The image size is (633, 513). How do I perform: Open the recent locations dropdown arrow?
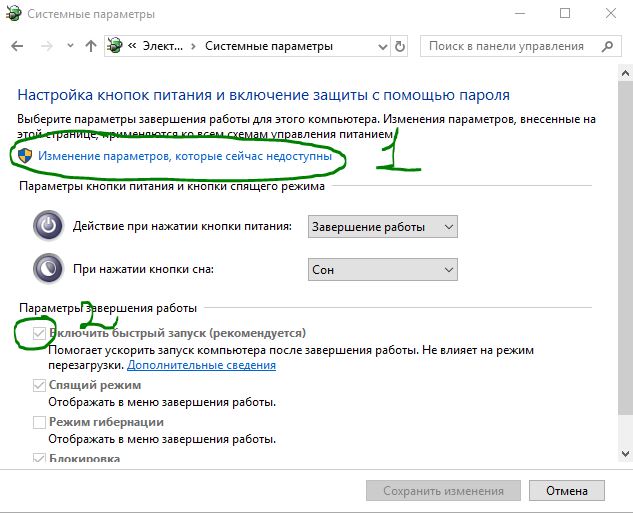[x=70, y=46]
